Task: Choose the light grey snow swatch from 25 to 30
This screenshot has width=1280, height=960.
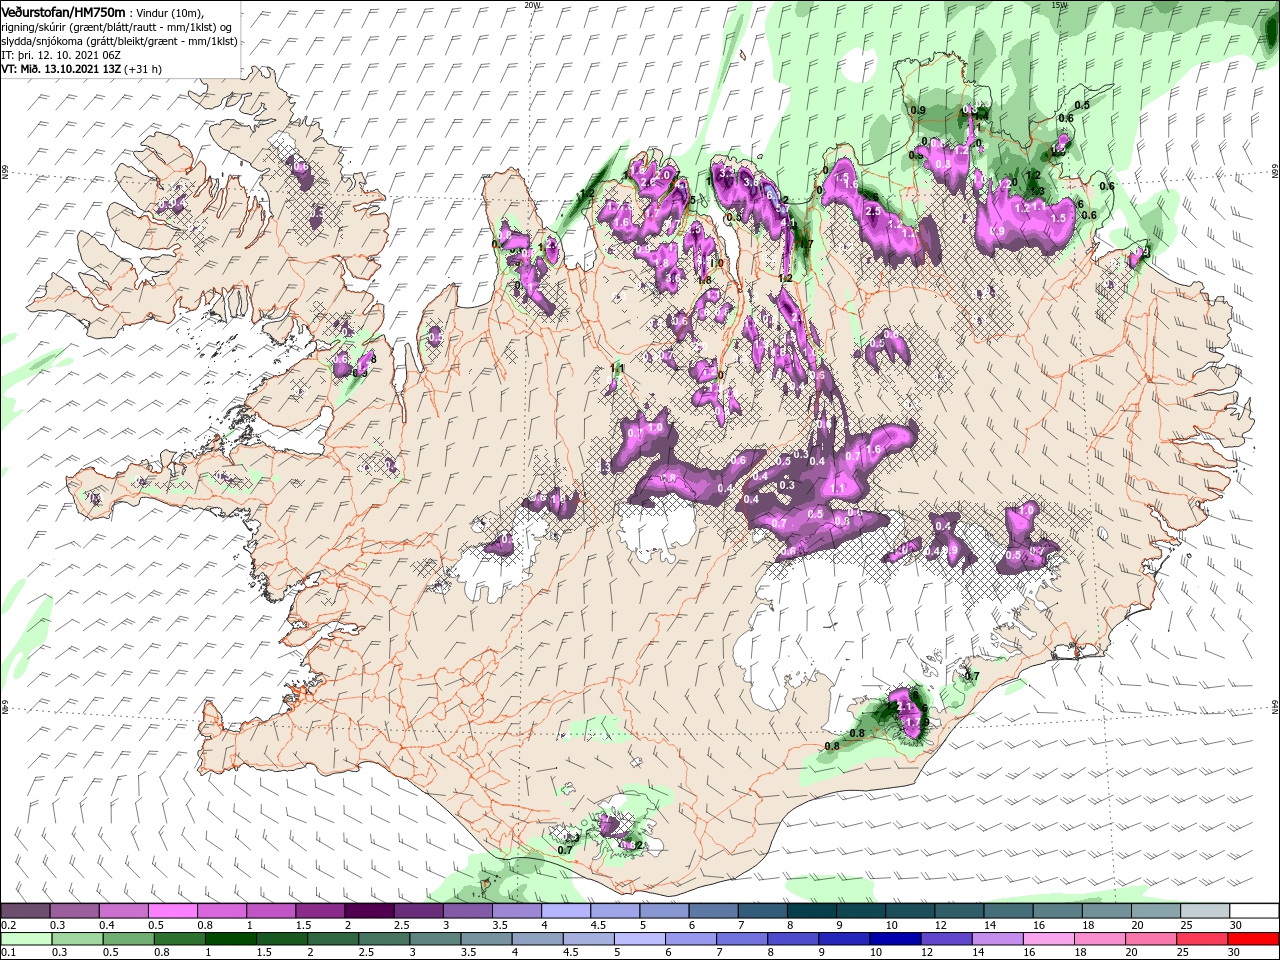Action: coord(1203,910)
